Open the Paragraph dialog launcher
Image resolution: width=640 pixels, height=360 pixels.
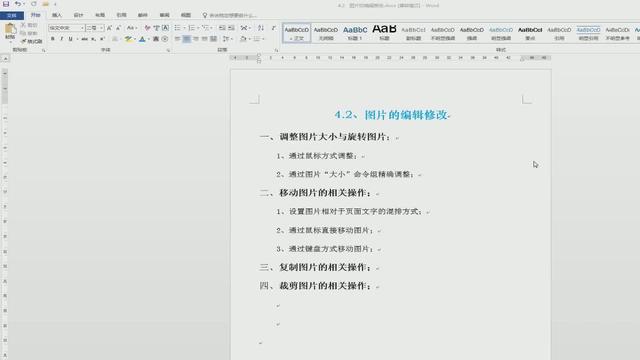(x=276, y=50)
